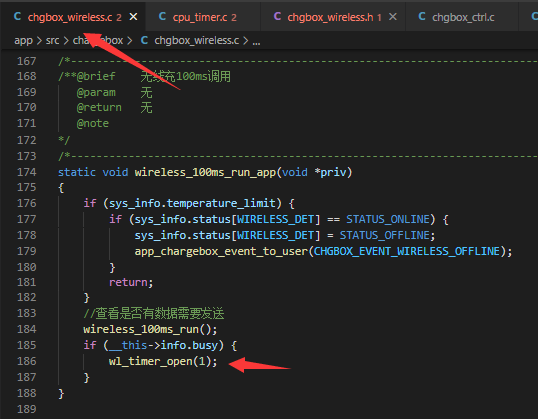Open the cpu_timer.c tab

click(x=204, y=17)
